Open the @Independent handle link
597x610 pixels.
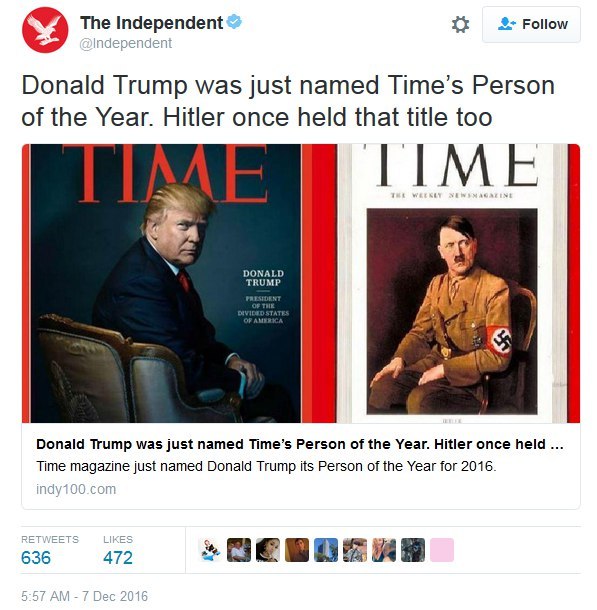point(126,43)
